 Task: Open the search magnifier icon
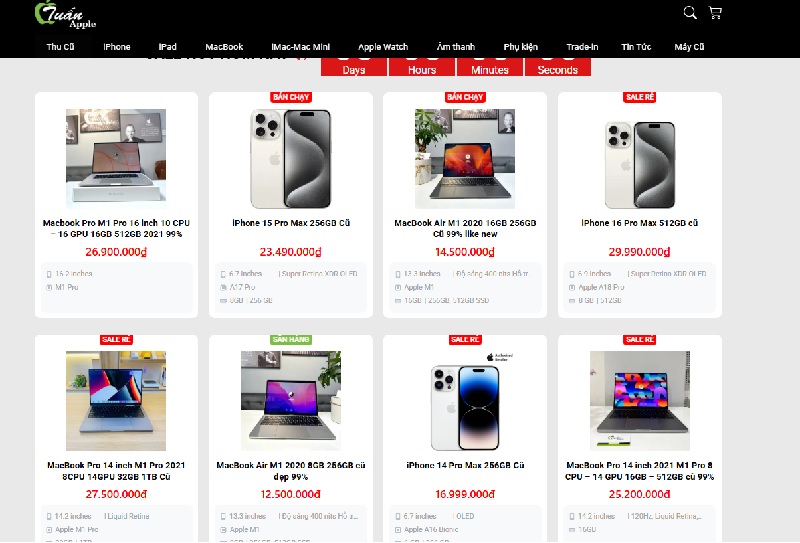click(x=690, y=13)
